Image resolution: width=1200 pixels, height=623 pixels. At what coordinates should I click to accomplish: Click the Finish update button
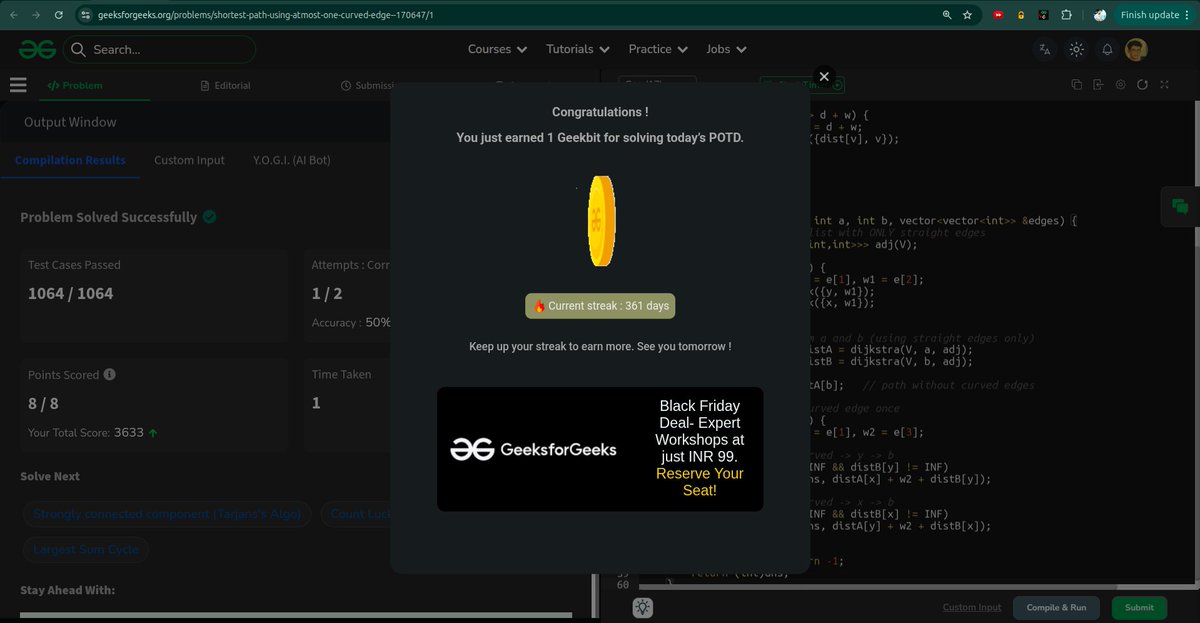click(x=1156, y=15)
